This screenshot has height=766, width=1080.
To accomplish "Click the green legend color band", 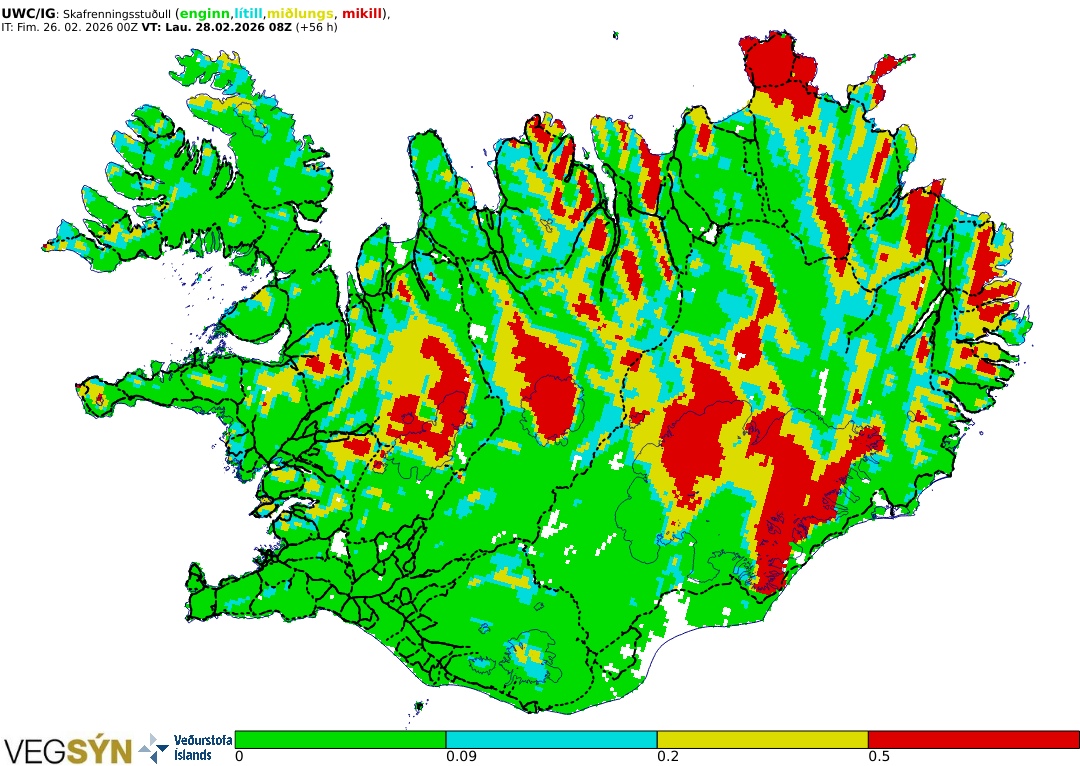I will click(x=340, y=740).
